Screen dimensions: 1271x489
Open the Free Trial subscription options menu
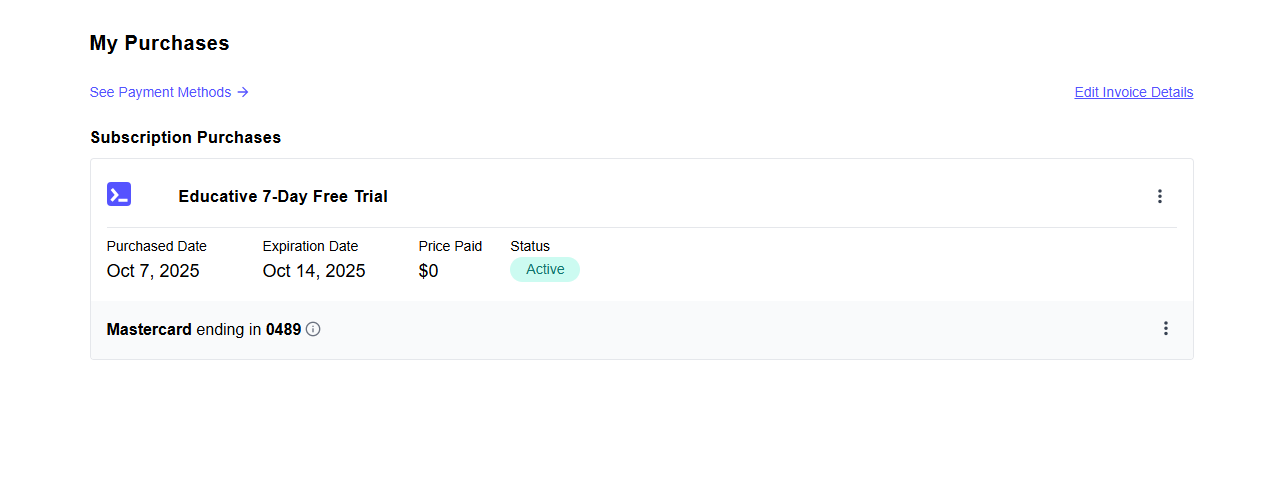click(x=1159, y=196)
